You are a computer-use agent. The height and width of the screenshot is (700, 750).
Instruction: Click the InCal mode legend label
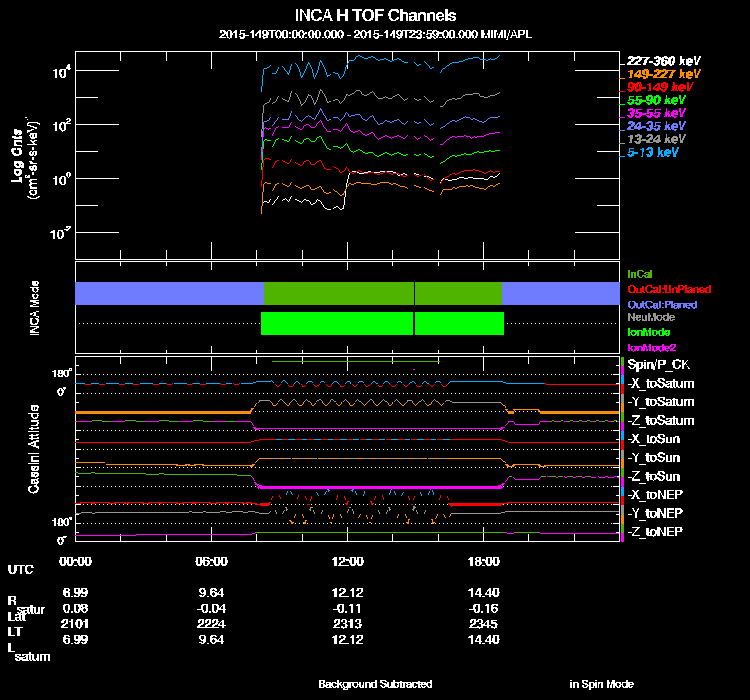(x=640, y=274)
